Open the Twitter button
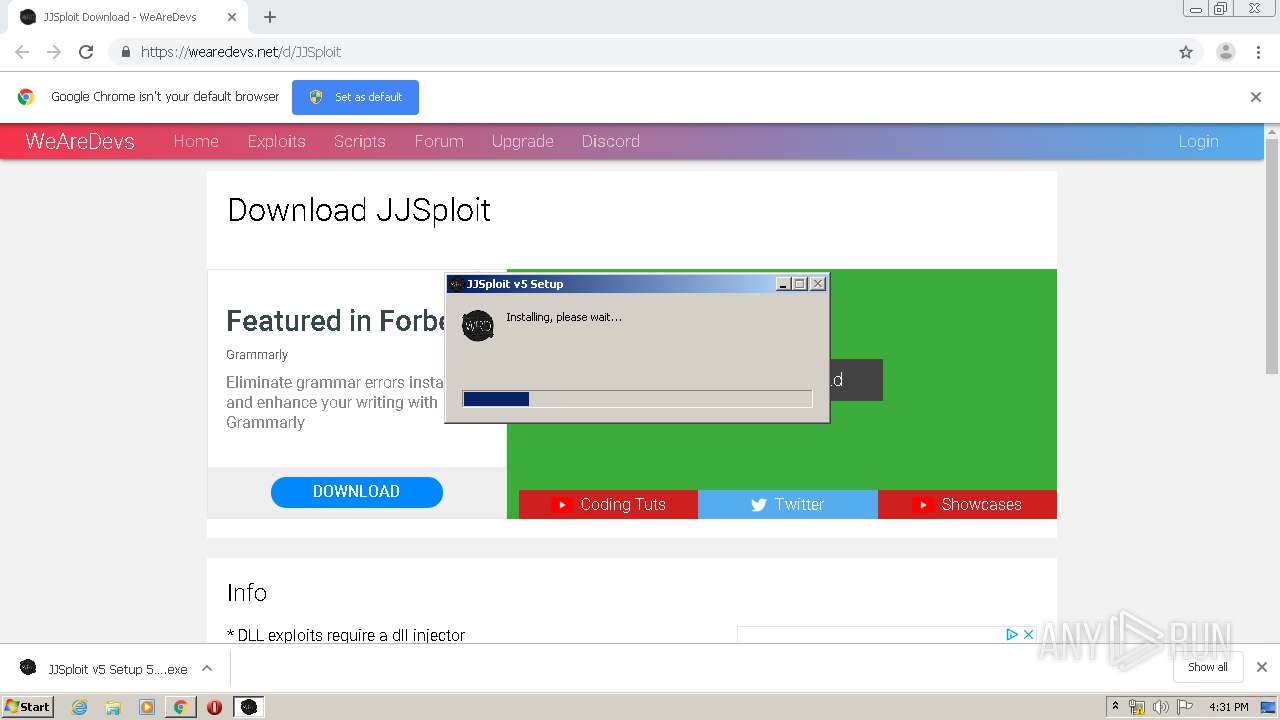 tap(788, 504)
